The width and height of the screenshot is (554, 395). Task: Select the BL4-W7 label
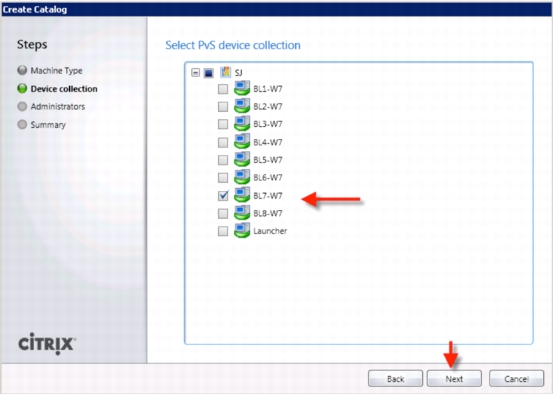268,142
